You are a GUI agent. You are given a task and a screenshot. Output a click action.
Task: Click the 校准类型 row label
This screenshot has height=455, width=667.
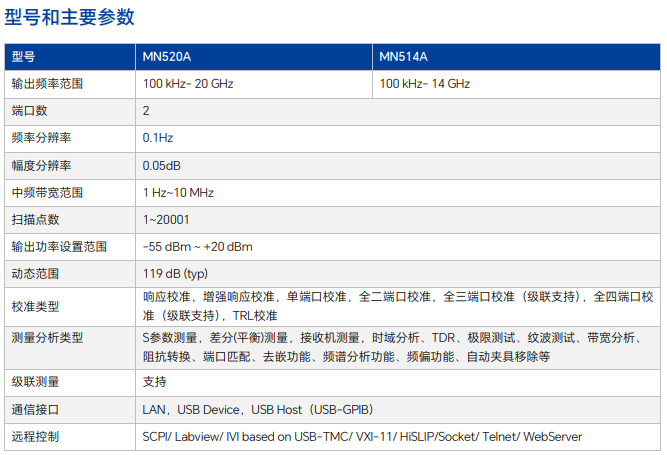[35, 305]
